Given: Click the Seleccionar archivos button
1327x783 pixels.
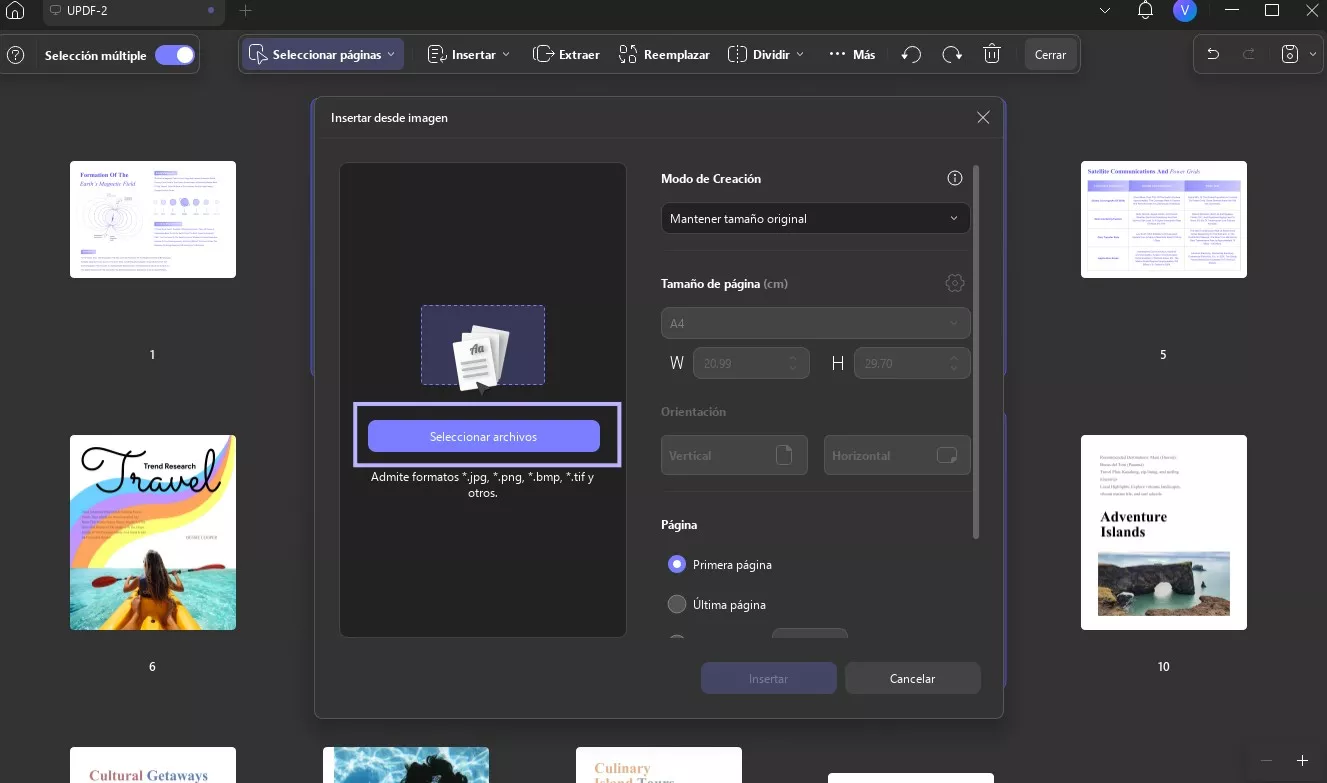Looking at the screenshot, I should click(x=484, y=437).
